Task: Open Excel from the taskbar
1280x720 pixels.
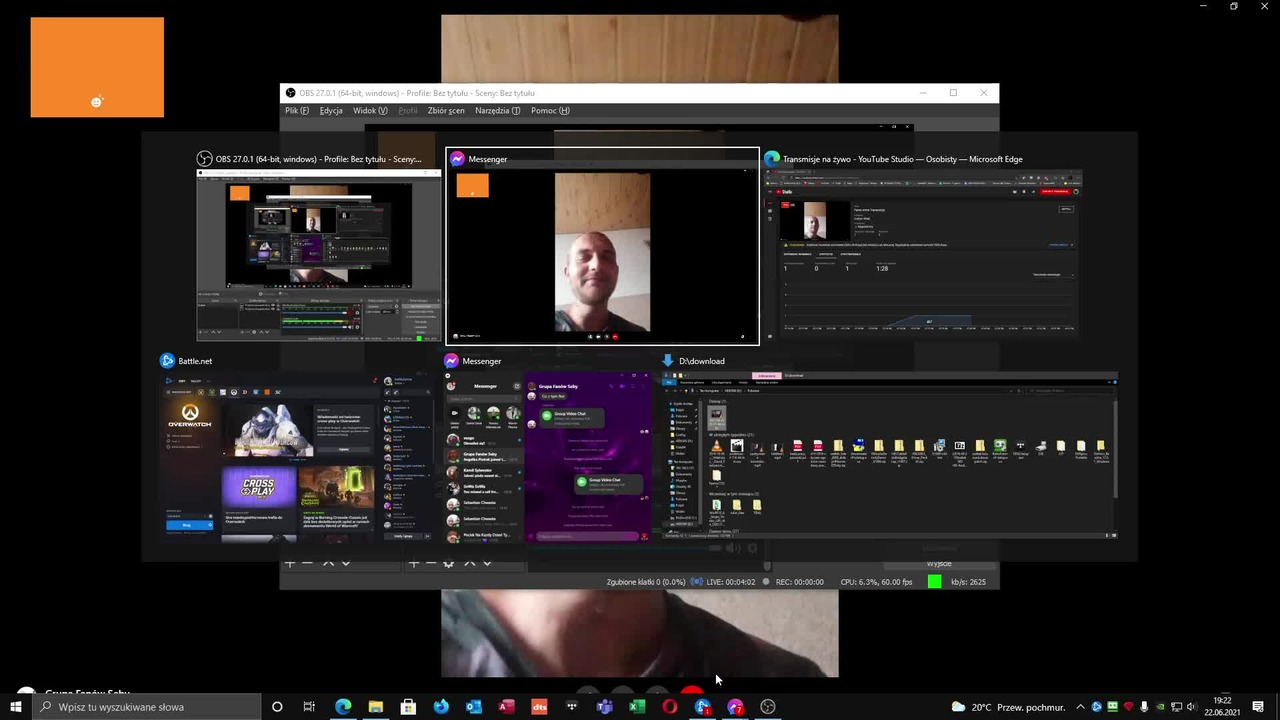Action: coord(637,707)
